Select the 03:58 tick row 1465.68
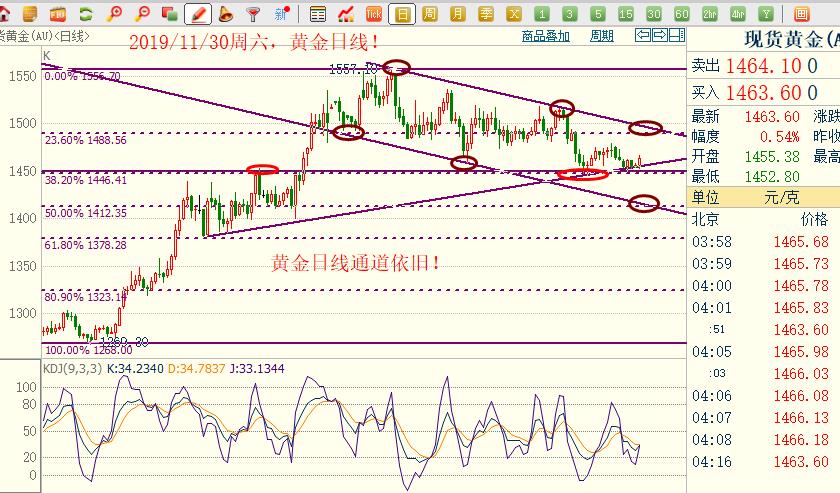Screen dimensions: 840x493 tap(763, 242)
